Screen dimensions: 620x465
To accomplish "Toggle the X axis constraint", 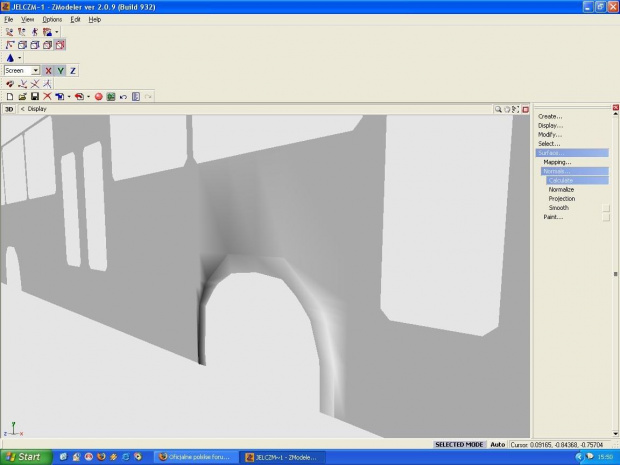I will click(x=48, y=71).
